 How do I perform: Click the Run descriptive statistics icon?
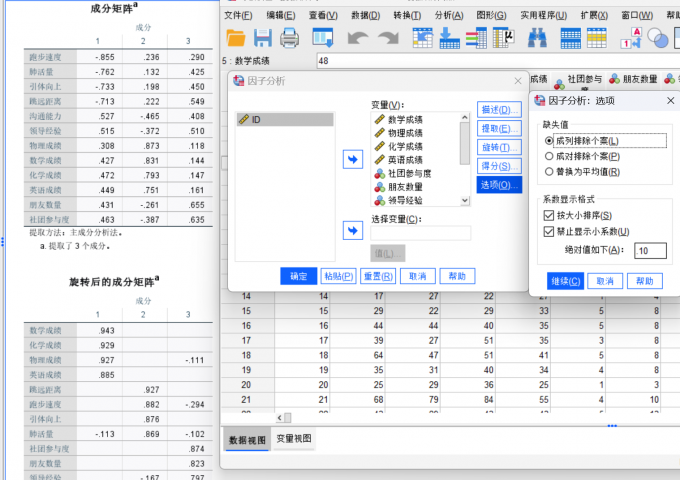[x=503, y=38]
